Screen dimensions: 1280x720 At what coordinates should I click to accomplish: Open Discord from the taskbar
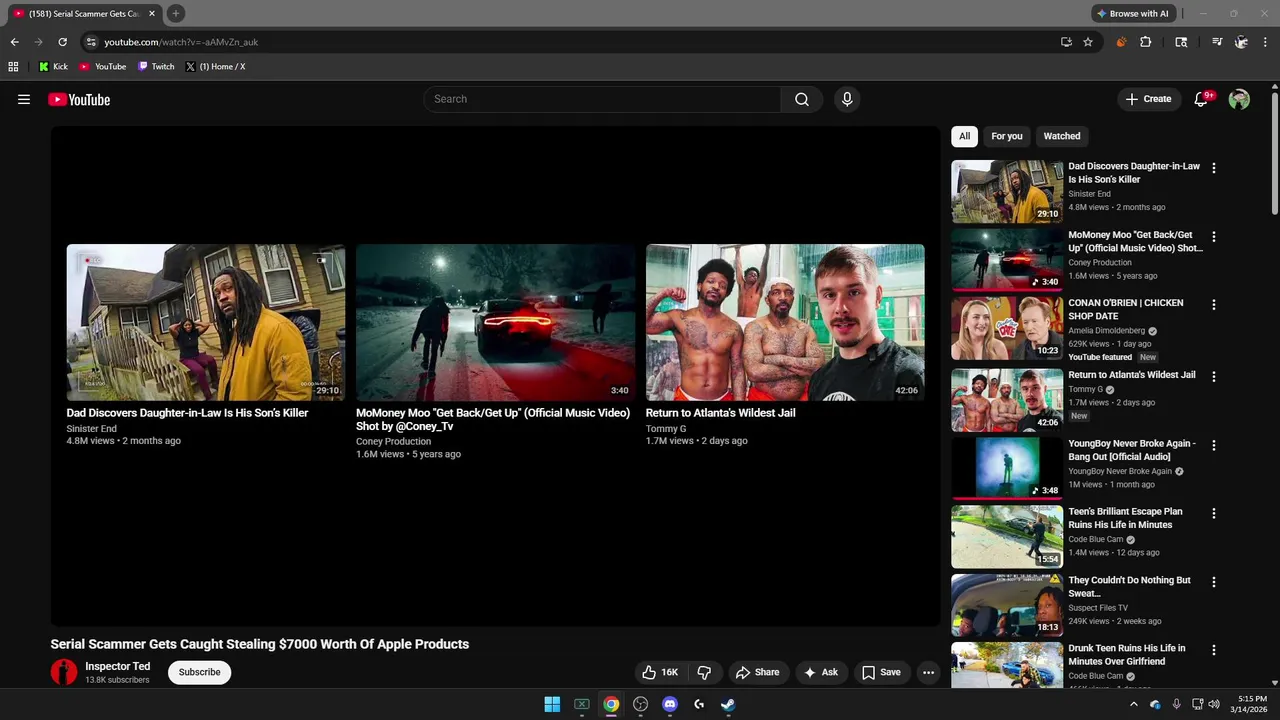(670, 704)
